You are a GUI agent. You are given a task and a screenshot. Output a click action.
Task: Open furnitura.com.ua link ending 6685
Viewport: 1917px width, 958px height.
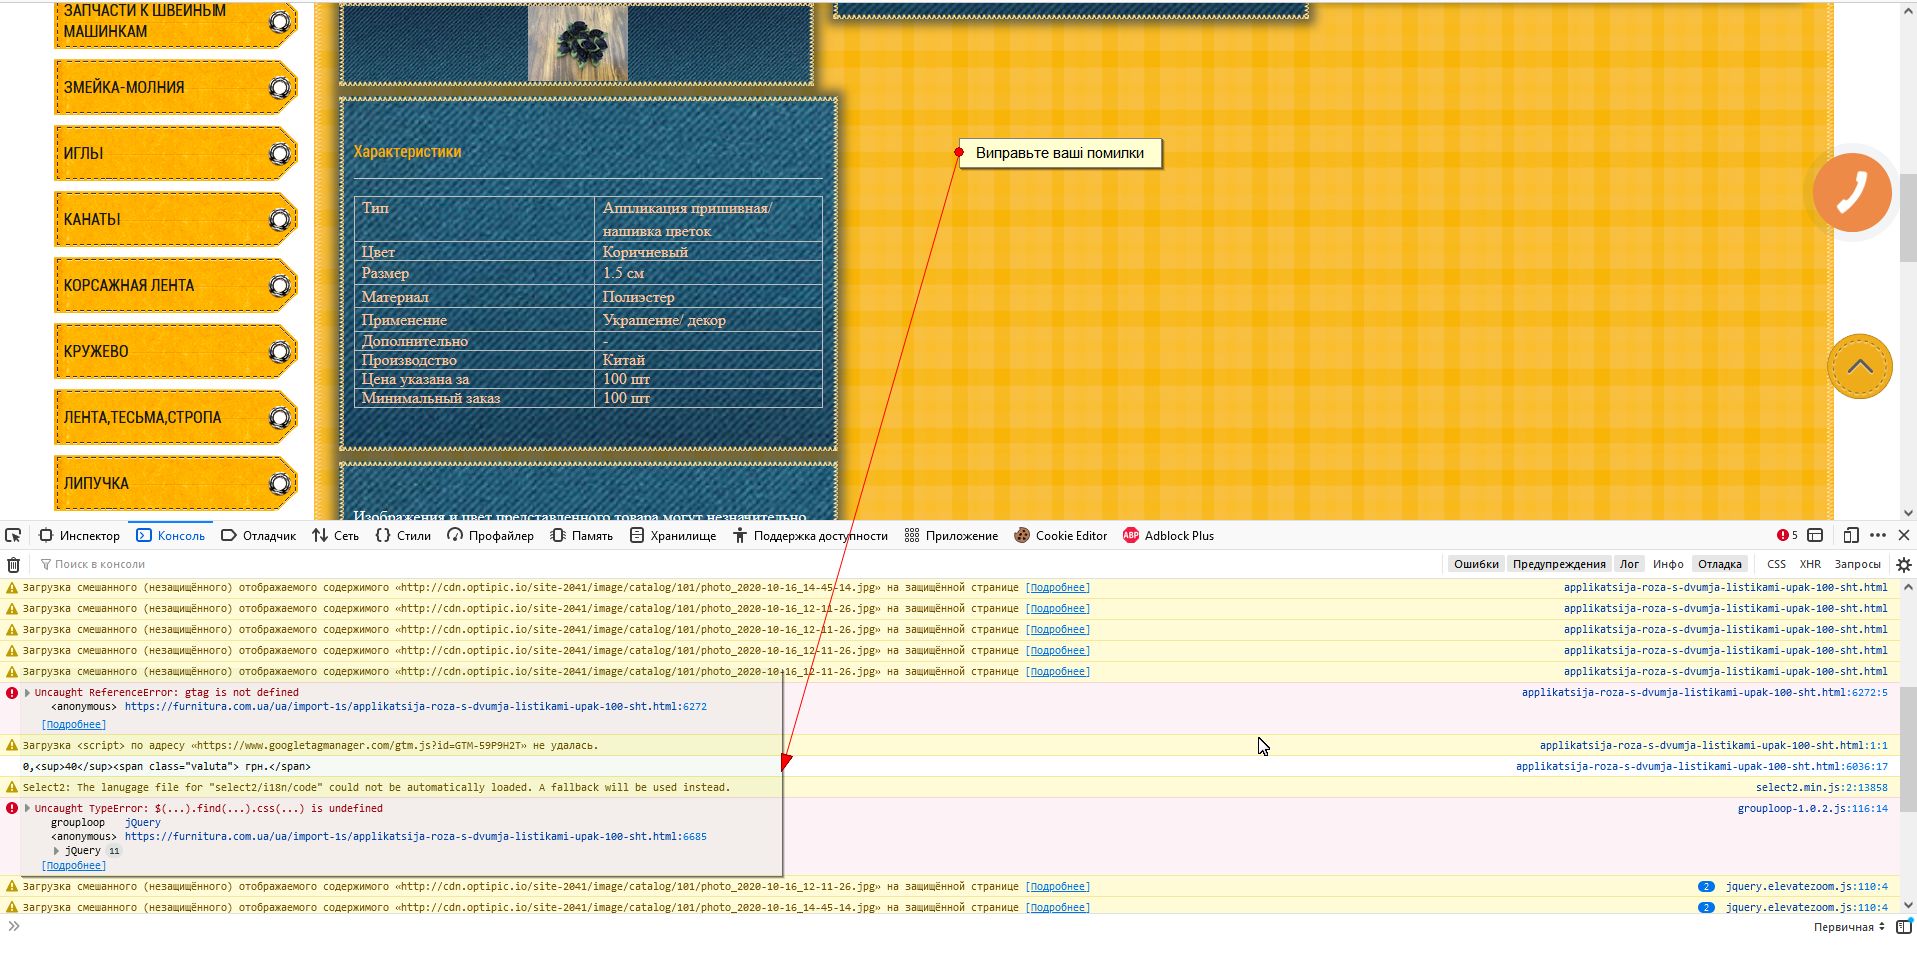[416, 836]
